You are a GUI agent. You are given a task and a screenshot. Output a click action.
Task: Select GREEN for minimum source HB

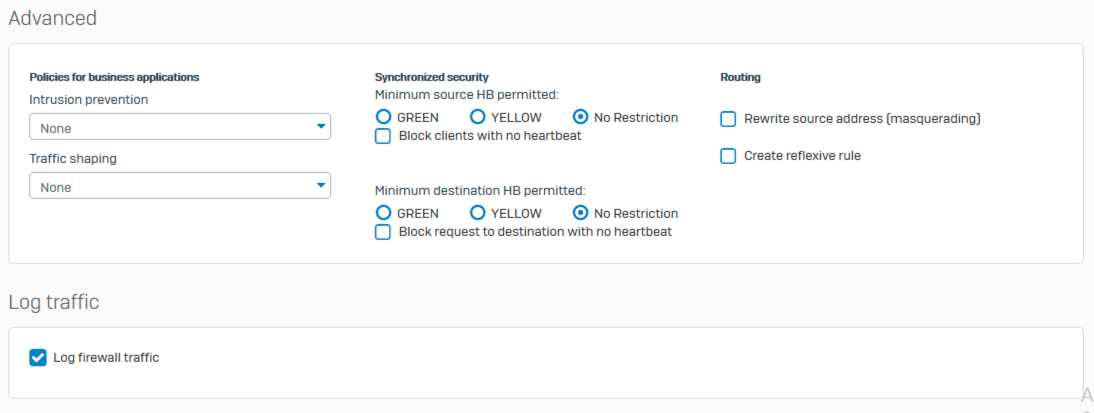pyautogui.click(x=383, y=118)
